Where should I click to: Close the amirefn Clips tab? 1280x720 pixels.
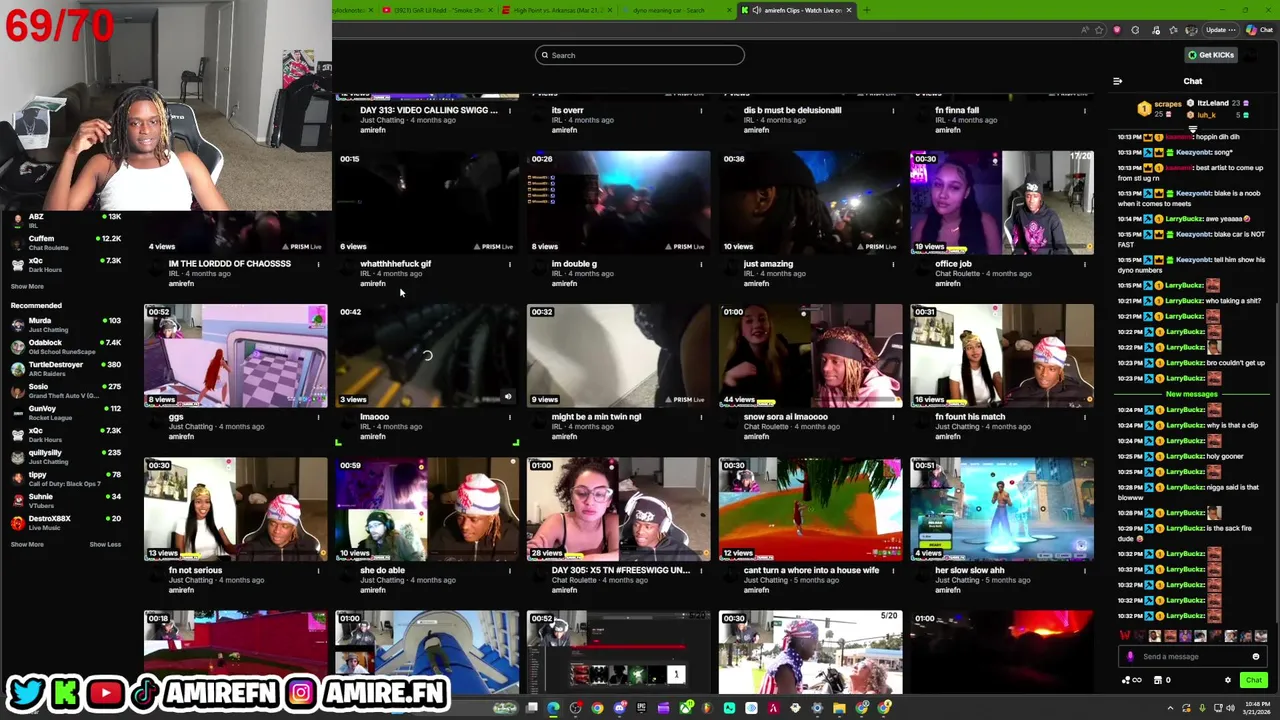point(849,10)
